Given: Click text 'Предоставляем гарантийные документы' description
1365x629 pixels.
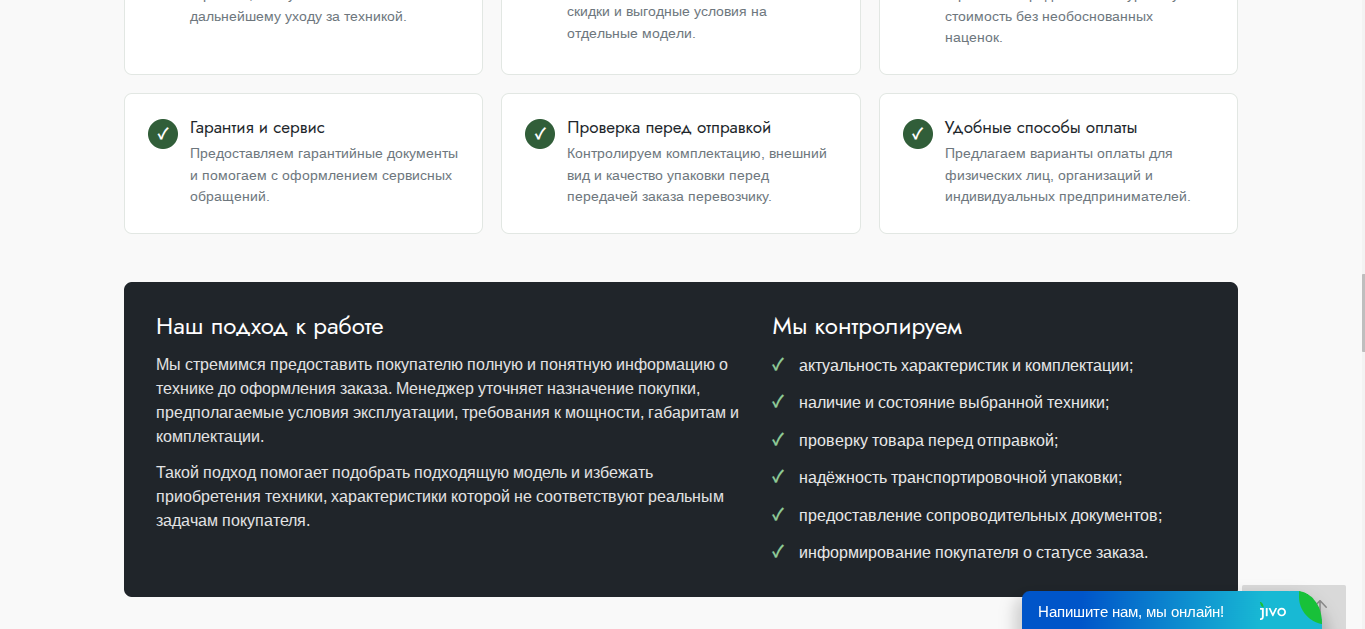Looking at the screenshot, I should point(324,175).
